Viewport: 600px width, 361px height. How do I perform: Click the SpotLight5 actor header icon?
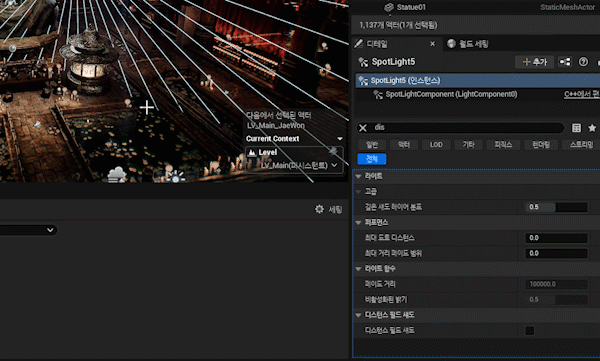coord(362,62)
